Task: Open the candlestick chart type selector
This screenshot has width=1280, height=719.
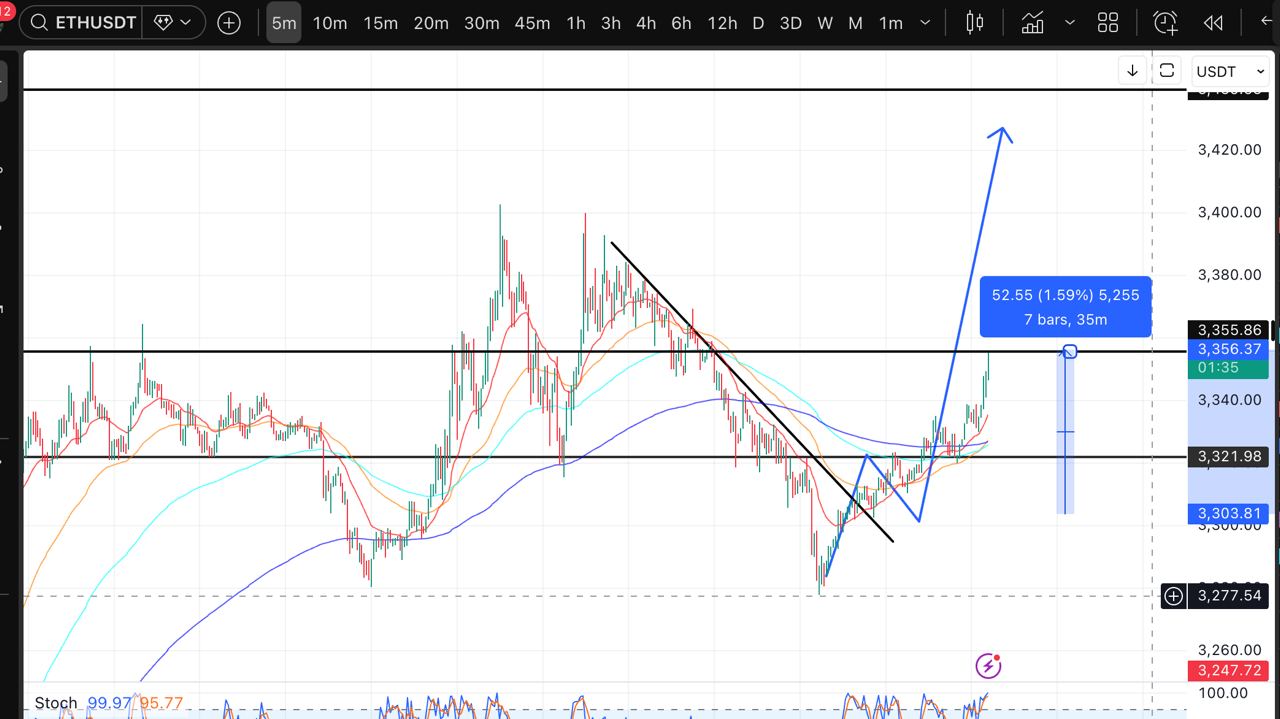Action: pyautogui.click(x=975, y=22)
